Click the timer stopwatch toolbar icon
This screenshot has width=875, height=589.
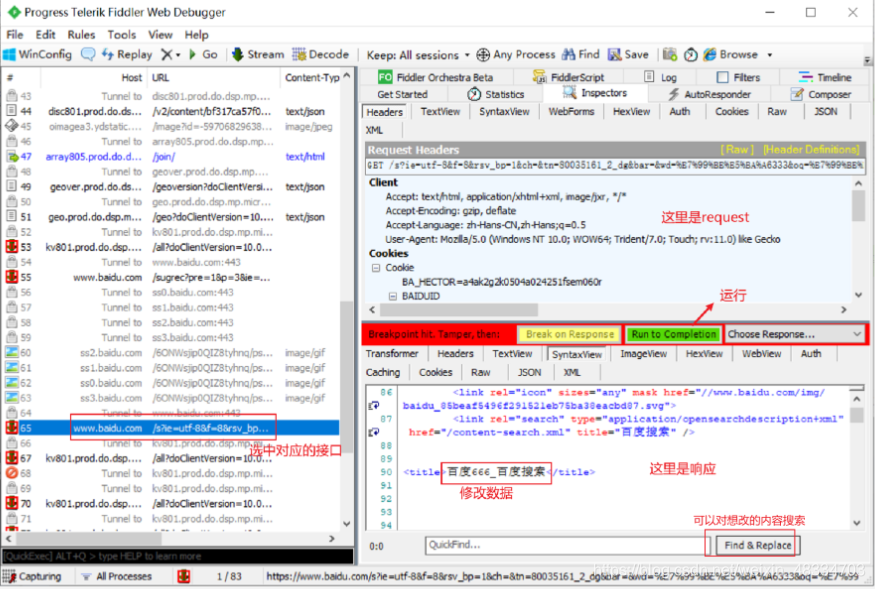pos(691,54)
